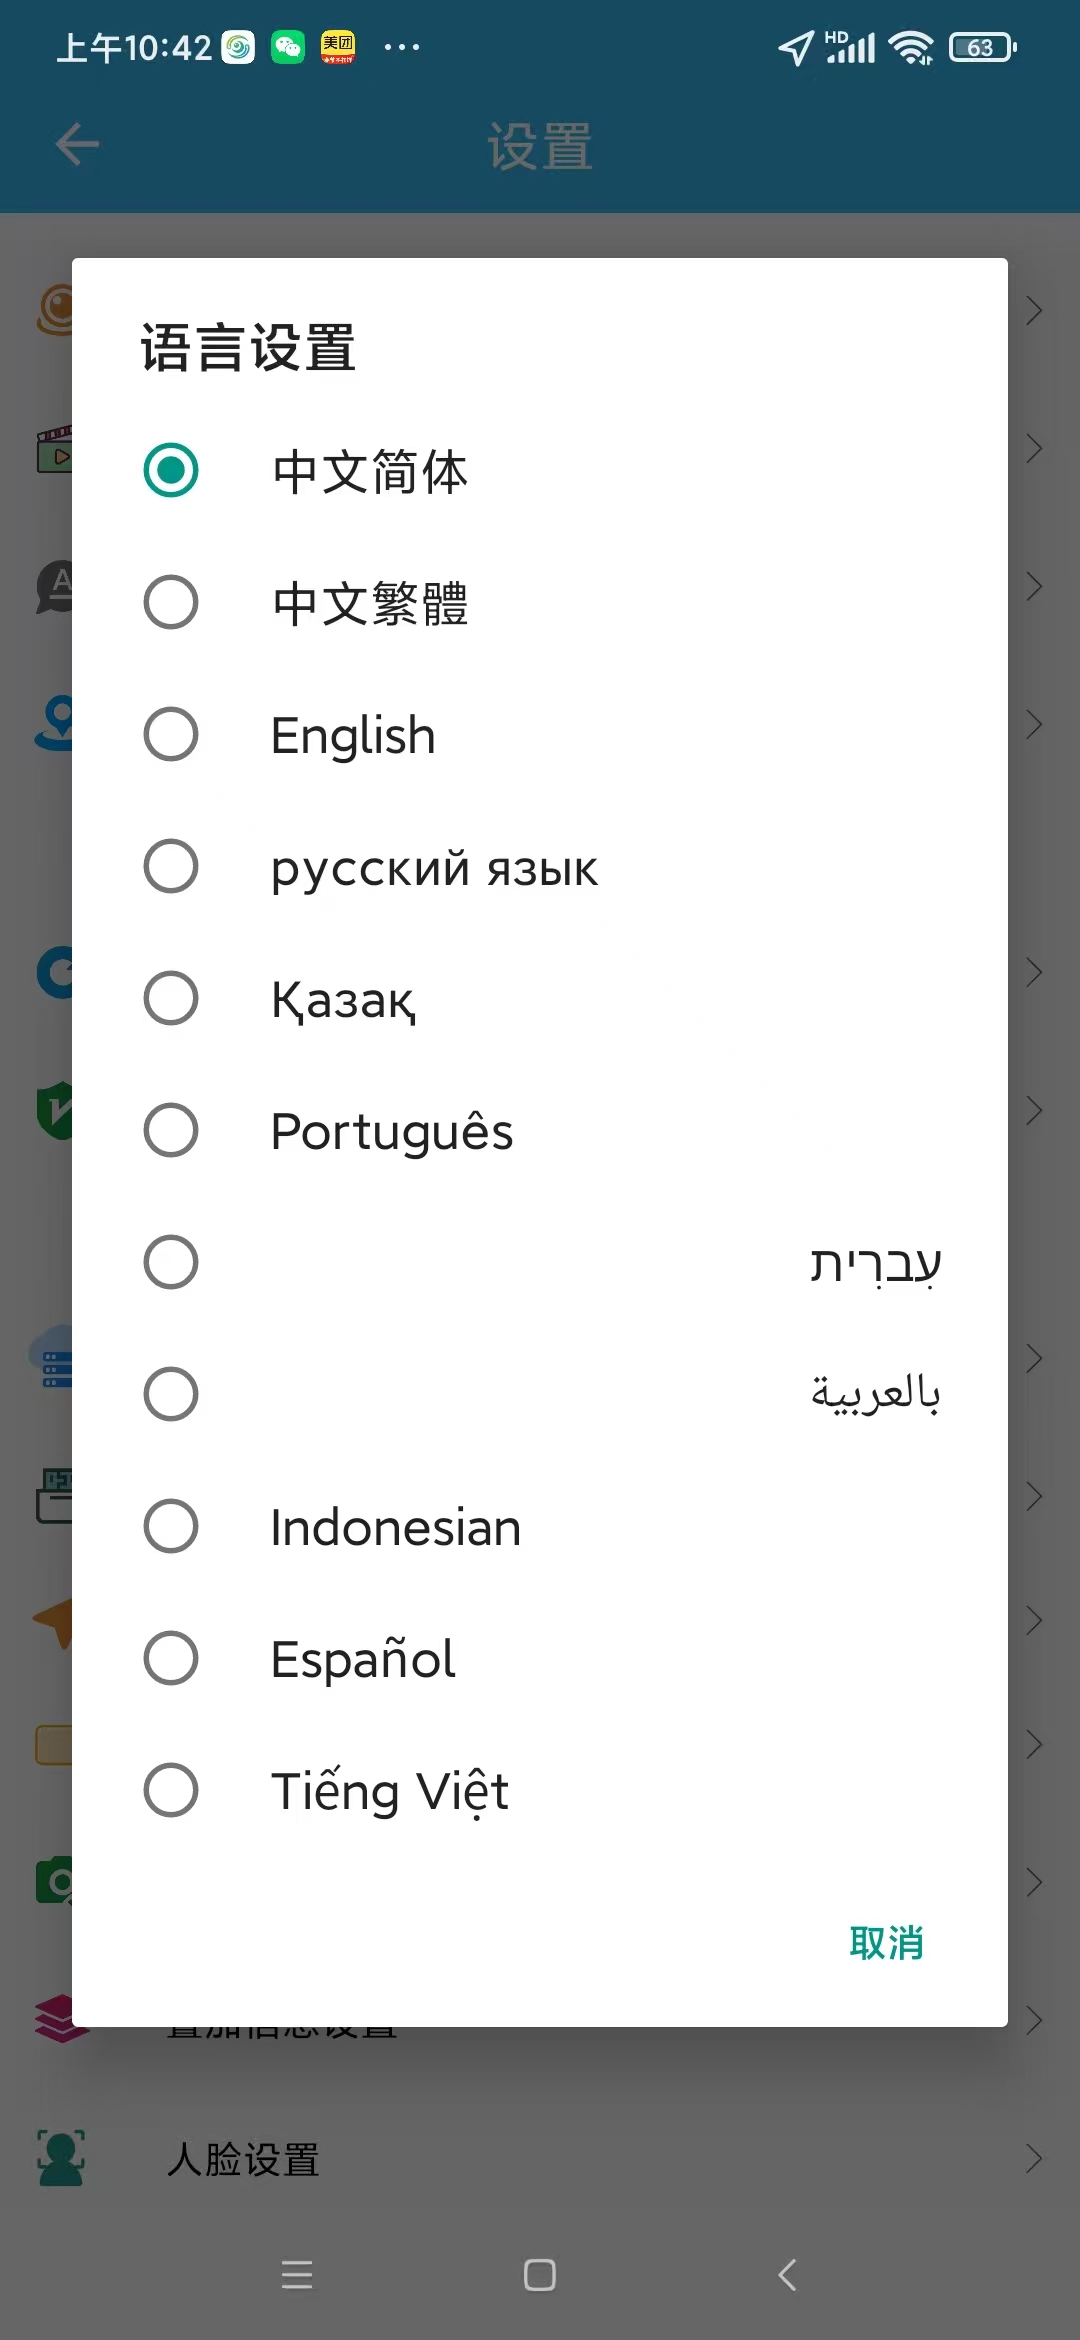Screen dimensions: 1080x2340
Task: Click the face settings icon
Action: tap(60, 2158)
